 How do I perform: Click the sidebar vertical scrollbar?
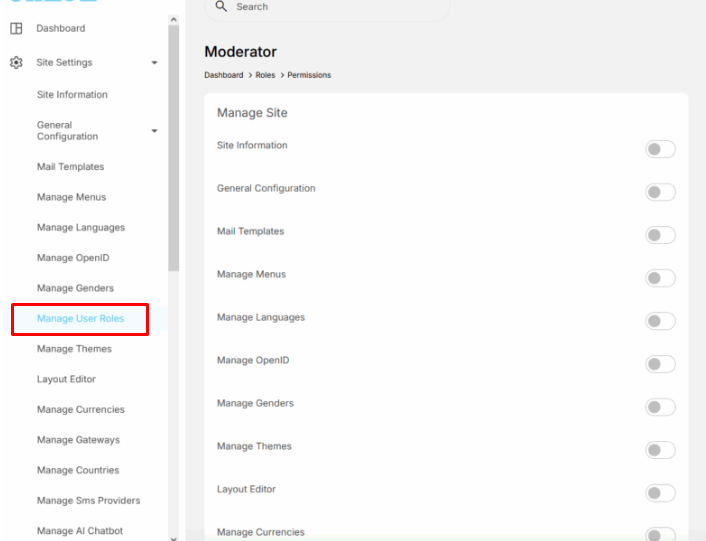[174, 150]
